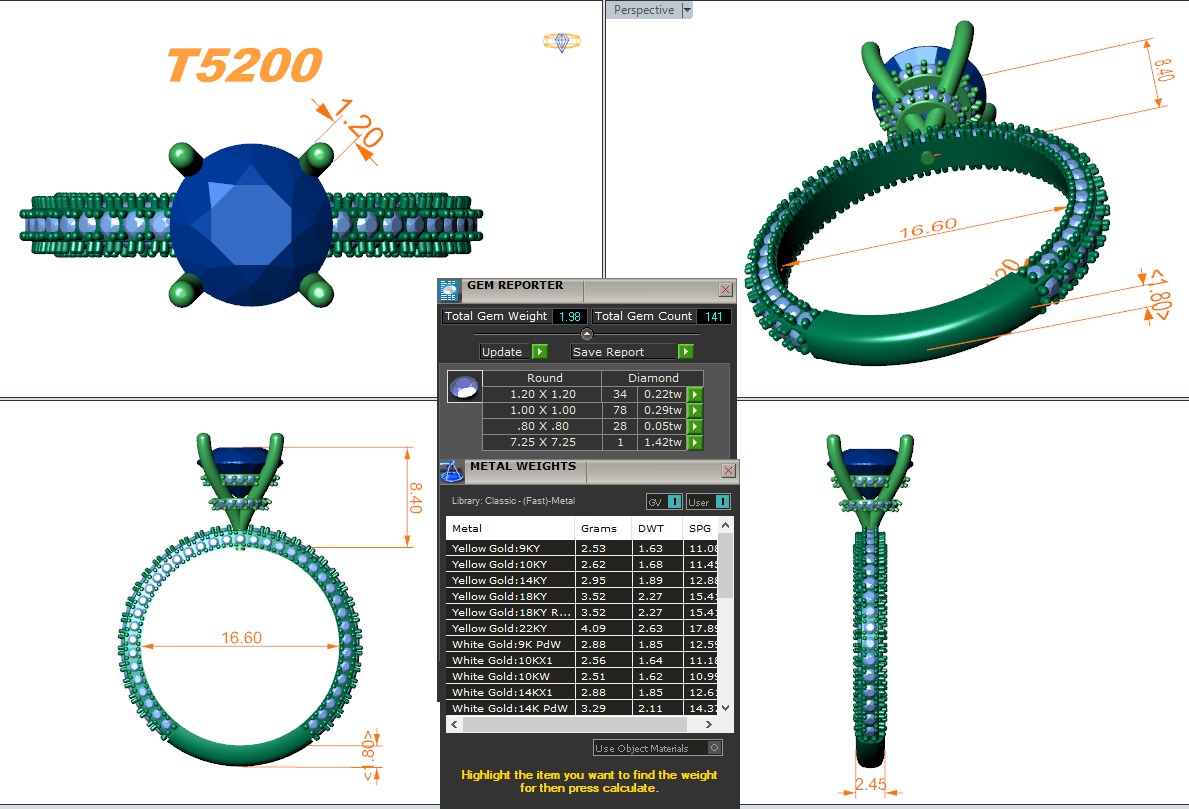Click the Metal Weights scale icon

451,470
